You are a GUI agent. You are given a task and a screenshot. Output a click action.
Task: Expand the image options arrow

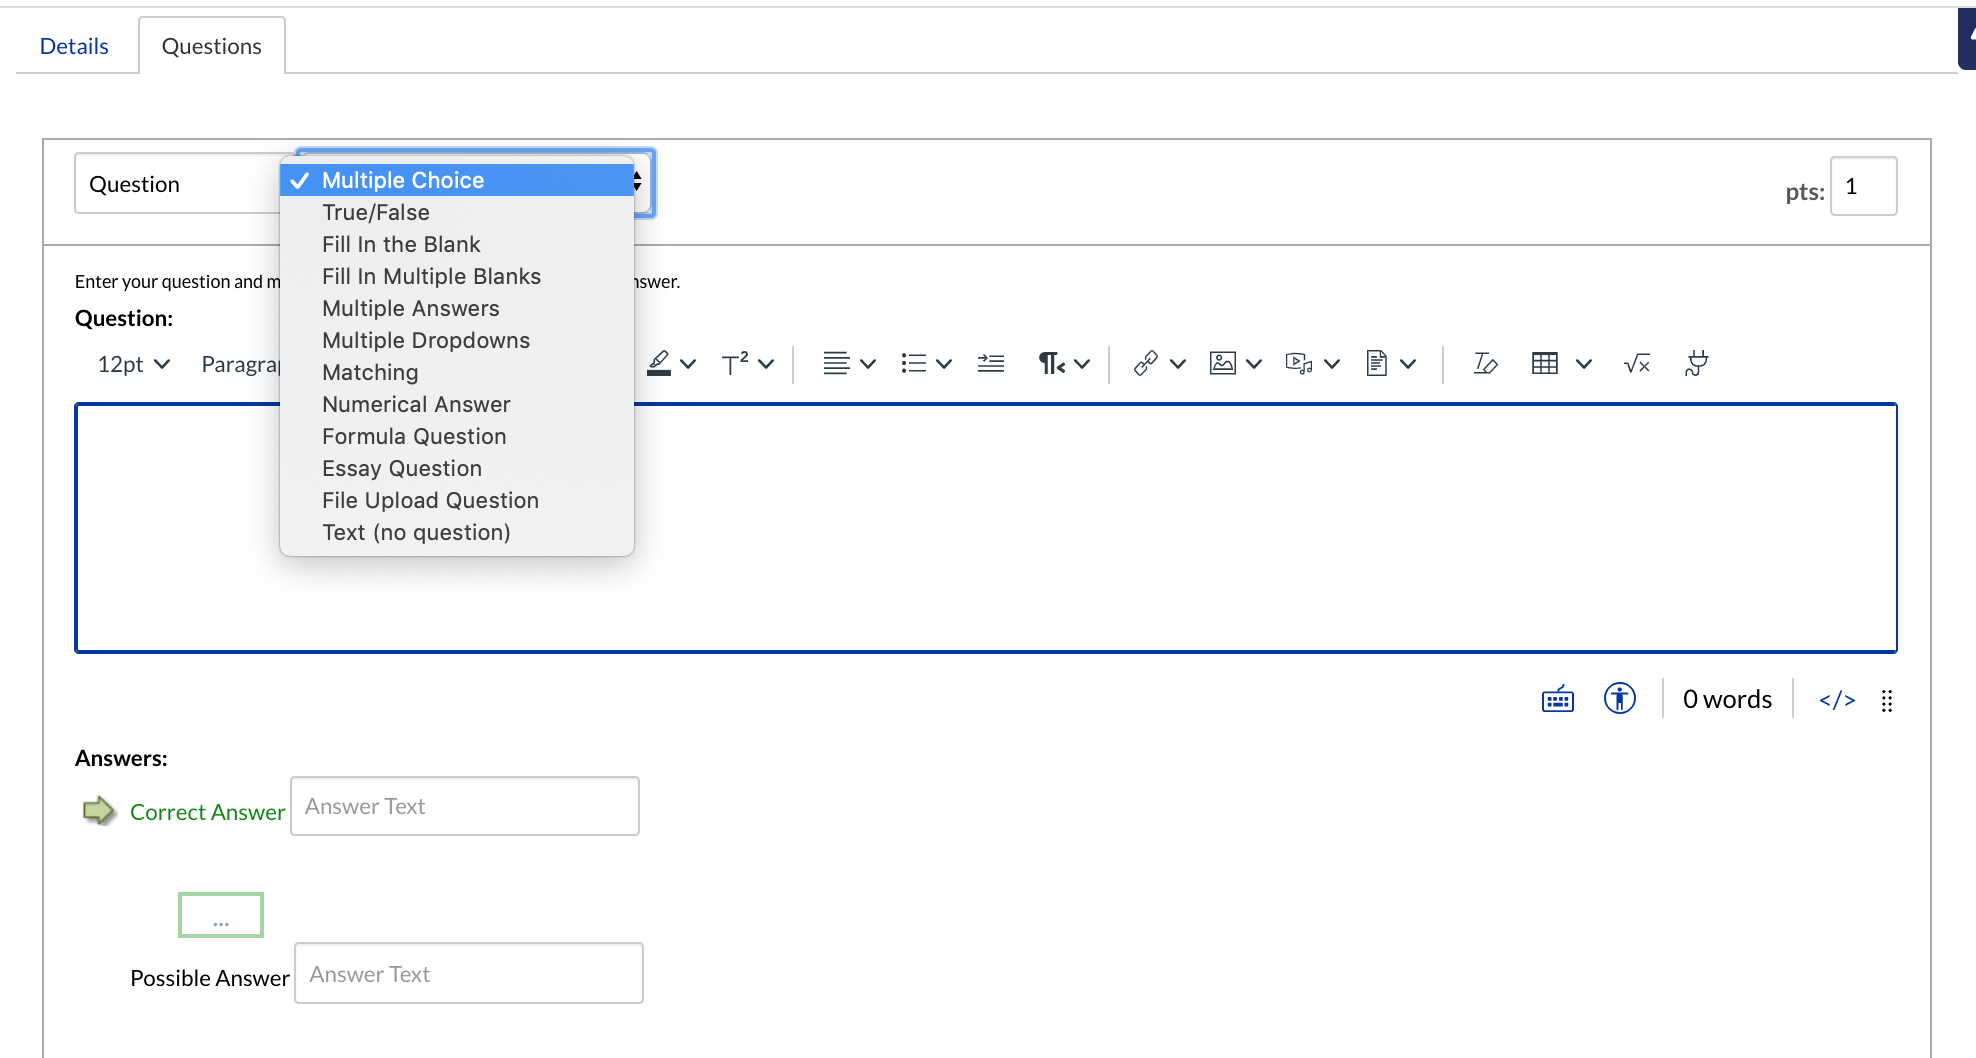coord(1254,364)
